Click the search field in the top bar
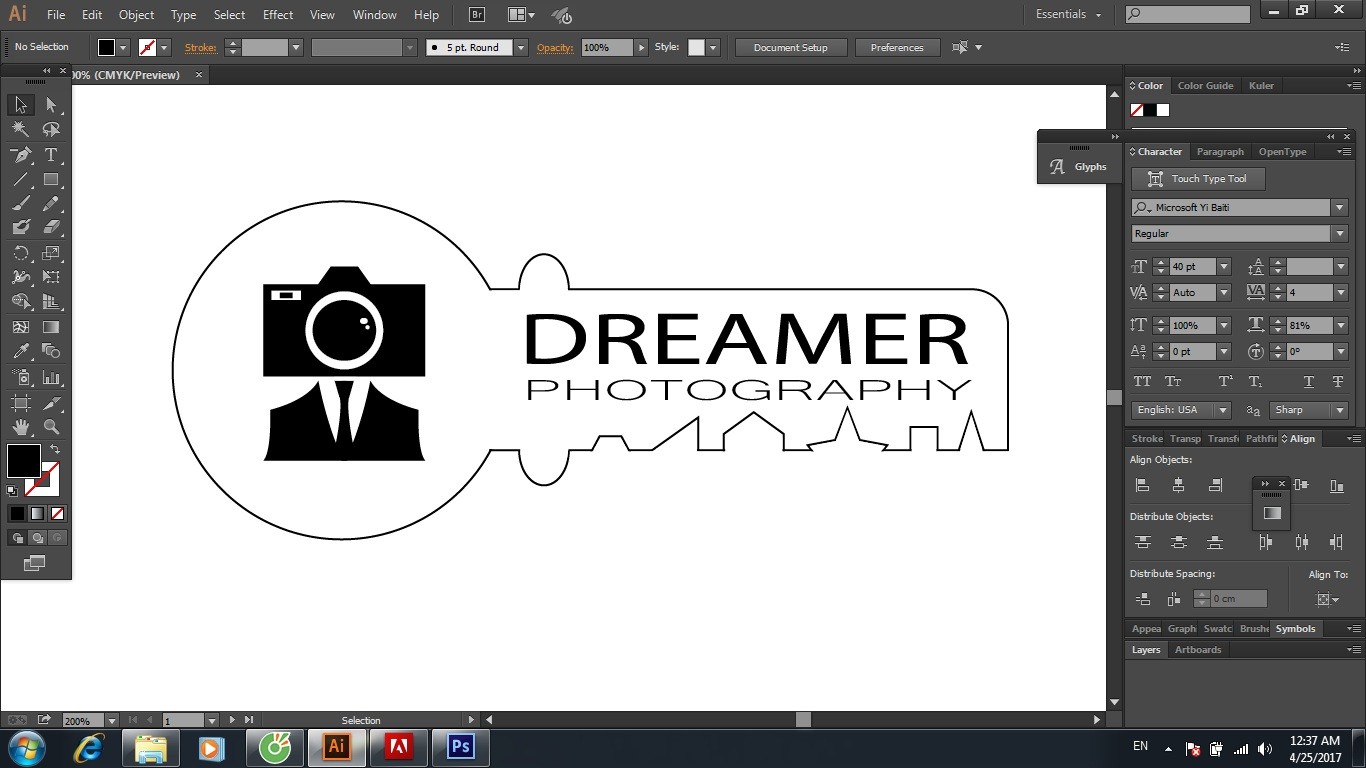1366x768 pixels. pos(1188,14)
